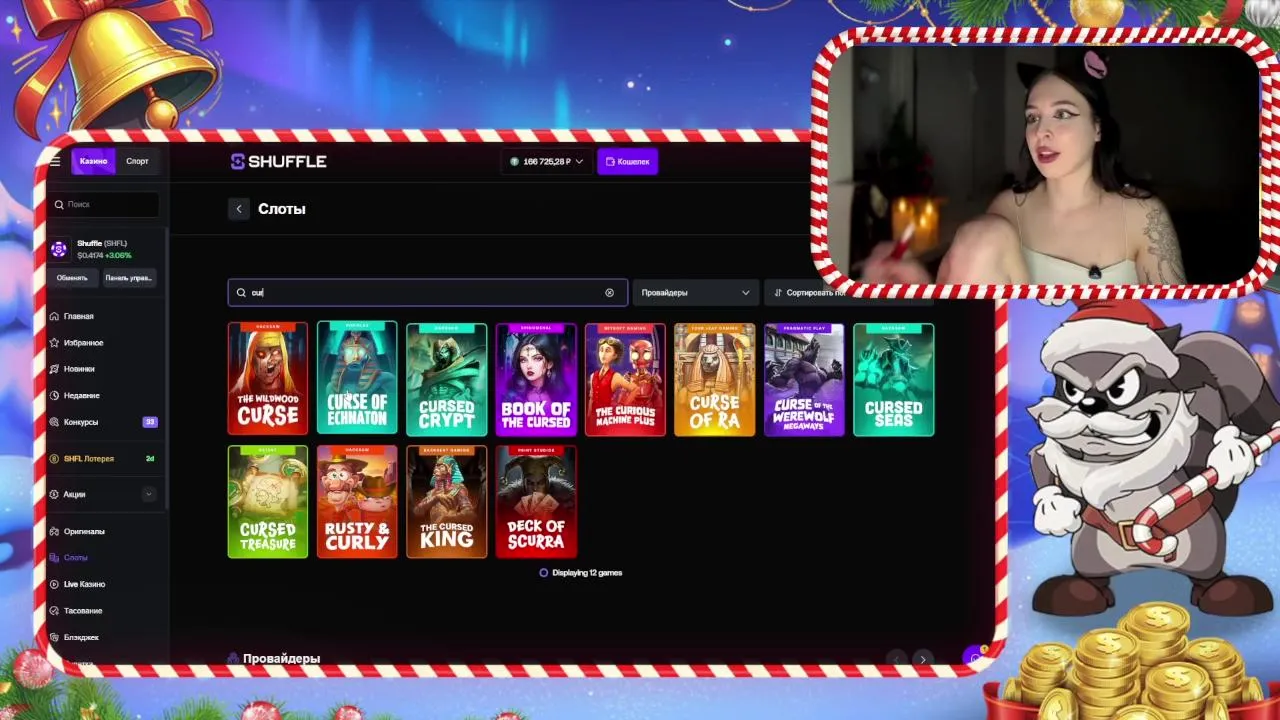Switch to the Спорт tab
The width and height of the screenshot is (1280, 720).
point(137,161)
